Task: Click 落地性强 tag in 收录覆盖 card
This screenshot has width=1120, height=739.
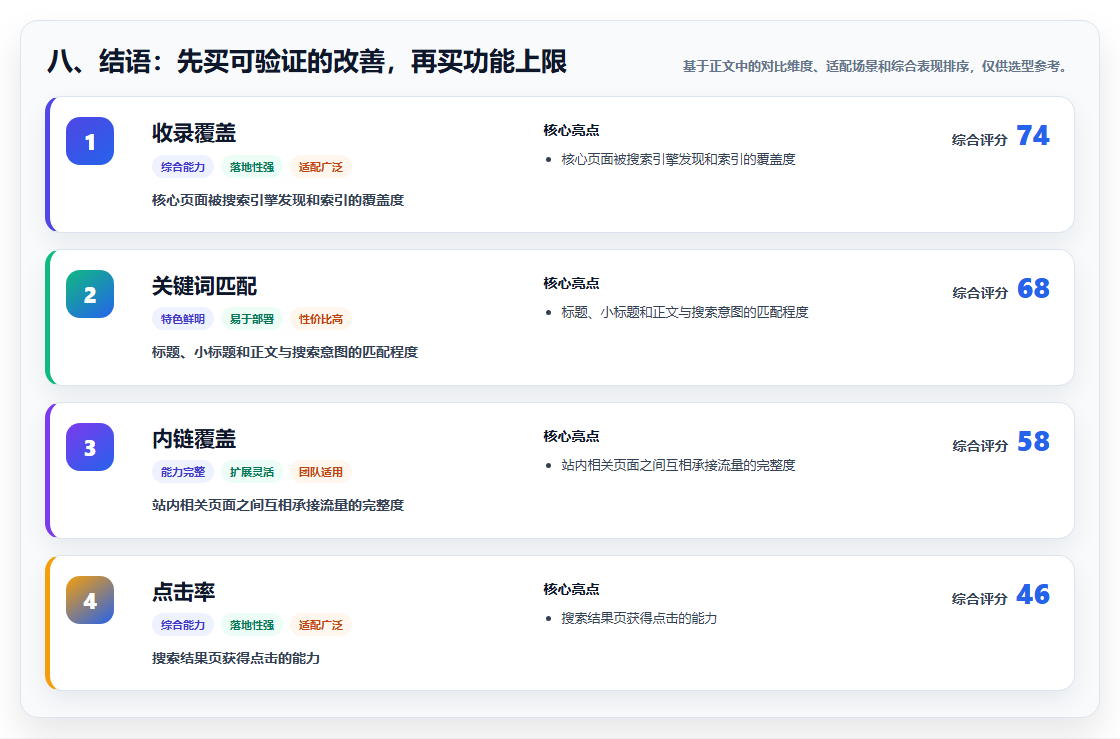Action: click(x=252, y=167)
